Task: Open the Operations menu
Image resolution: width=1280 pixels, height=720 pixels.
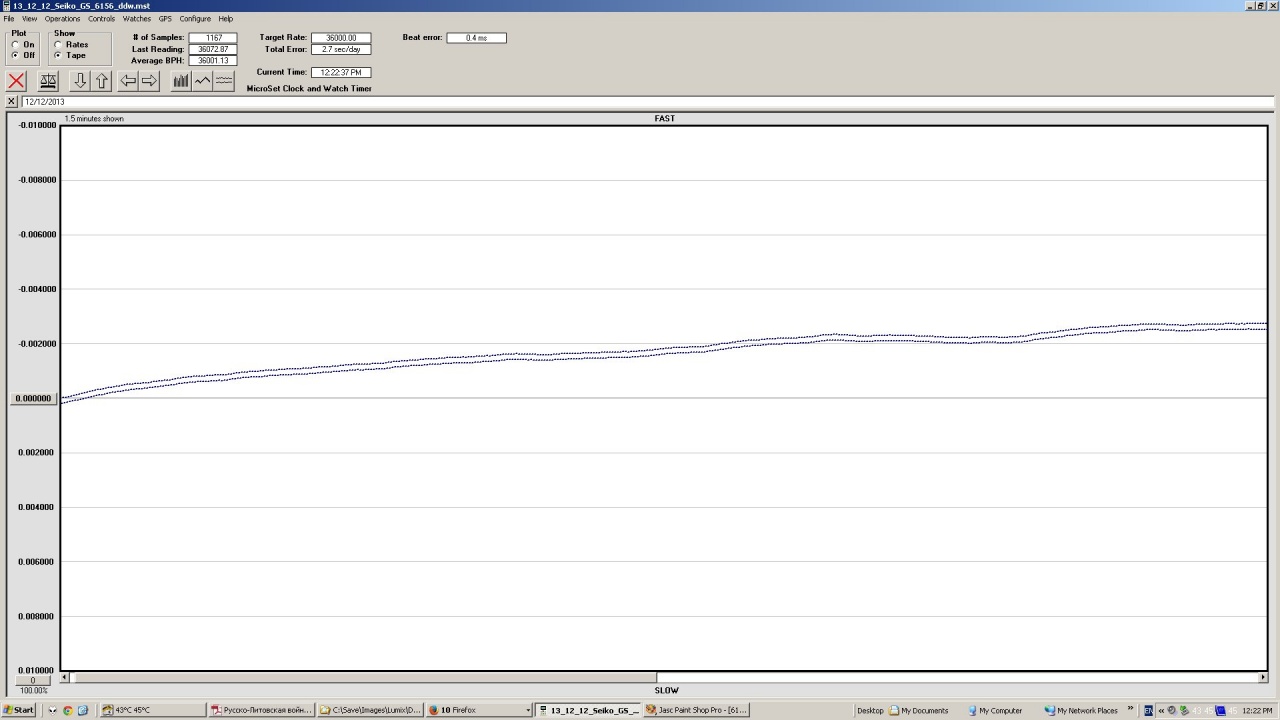Action: [62, 19]
